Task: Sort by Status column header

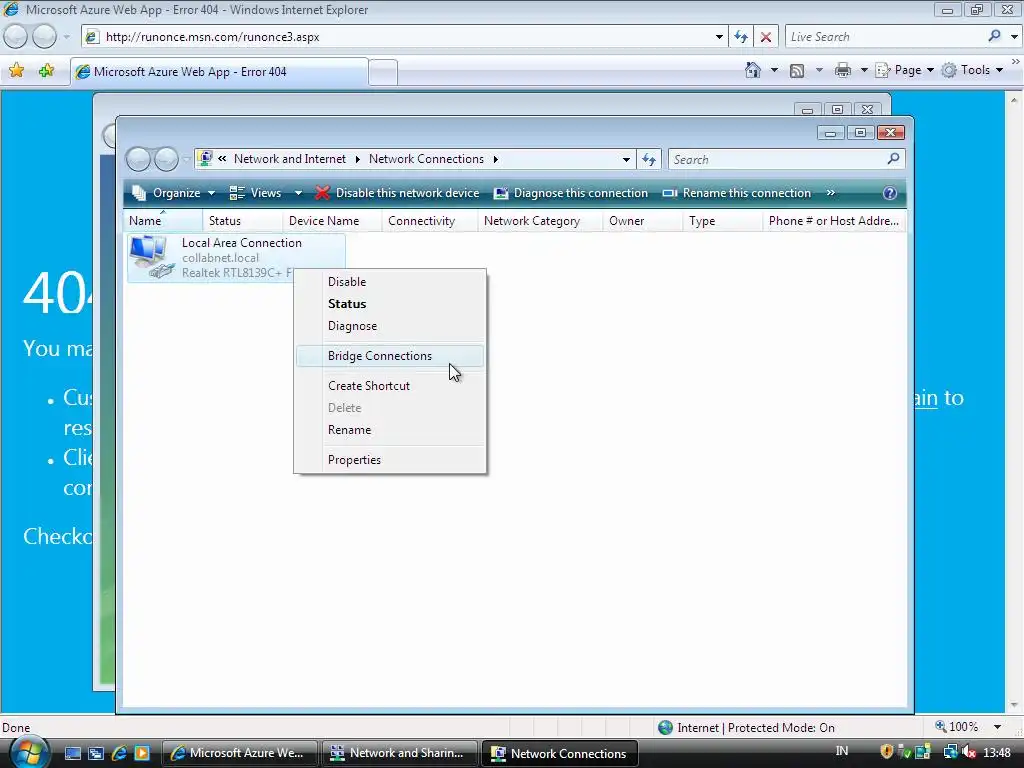Action: 242,221
